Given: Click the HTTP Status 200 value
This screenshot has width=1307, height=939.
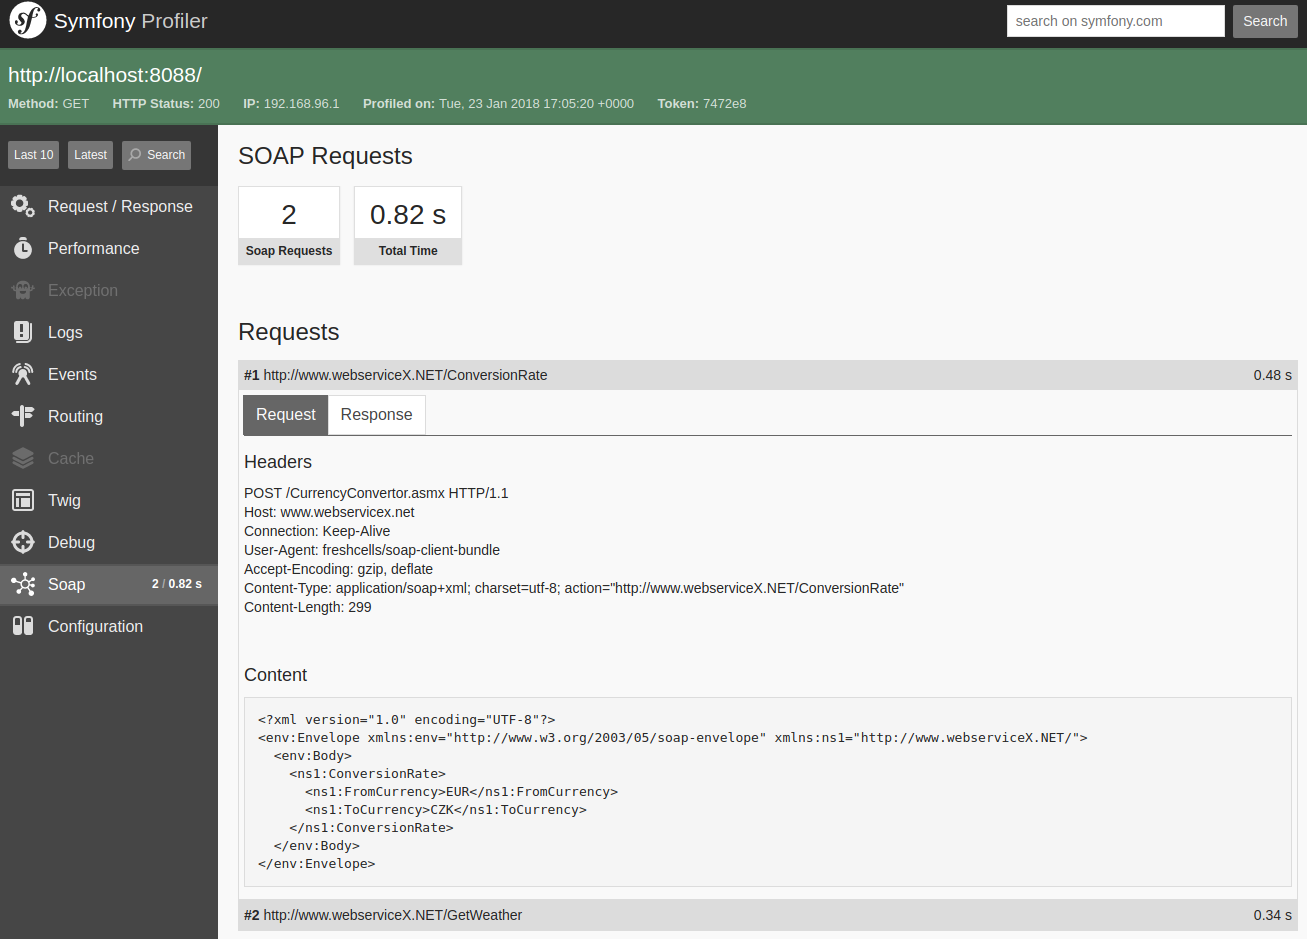Looking at the screenshot, I should coord(209,104).
